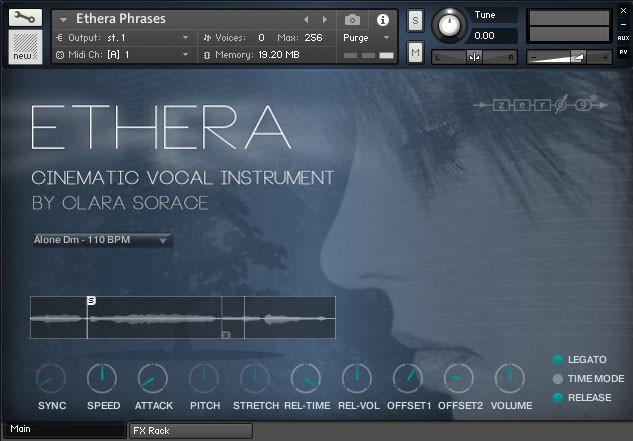Open the instrument info icon
633x441 pixels.
point(382,20)
